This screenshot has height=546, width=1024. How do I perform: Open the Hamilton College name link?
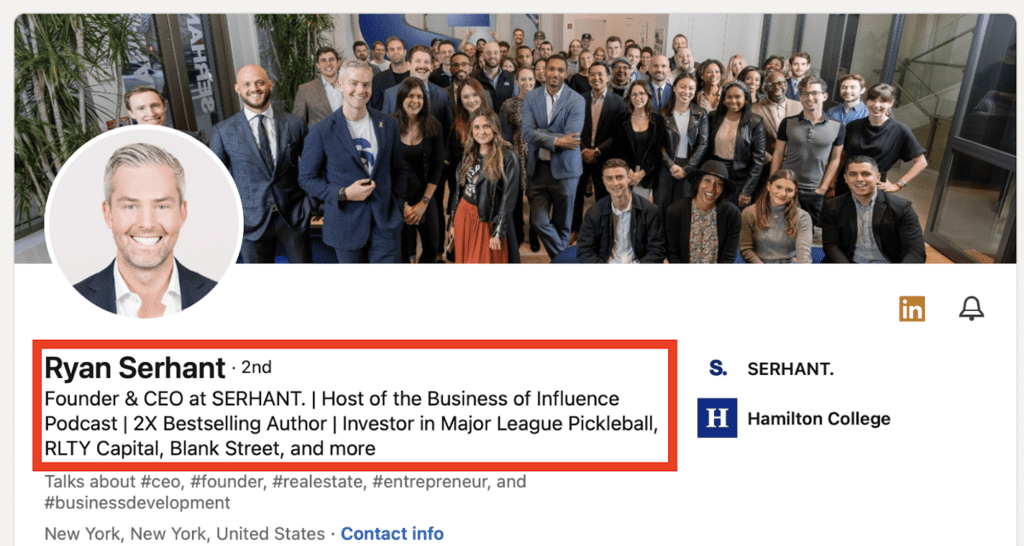pos(818,418)
